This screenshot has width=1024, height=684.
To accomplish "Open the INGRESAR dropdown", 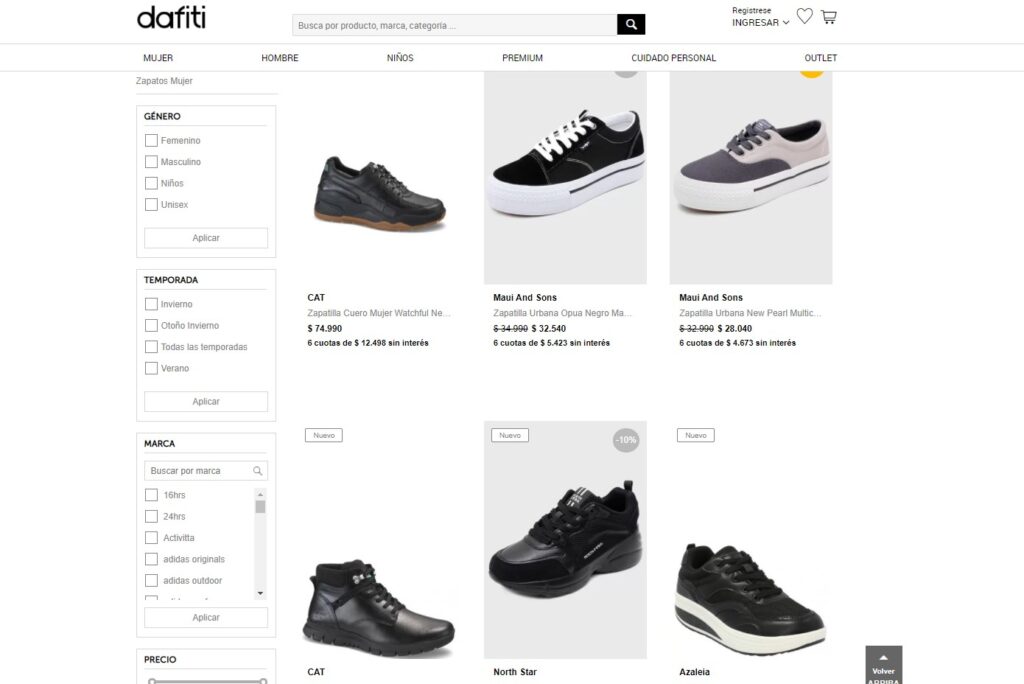I will pos(760,22).
